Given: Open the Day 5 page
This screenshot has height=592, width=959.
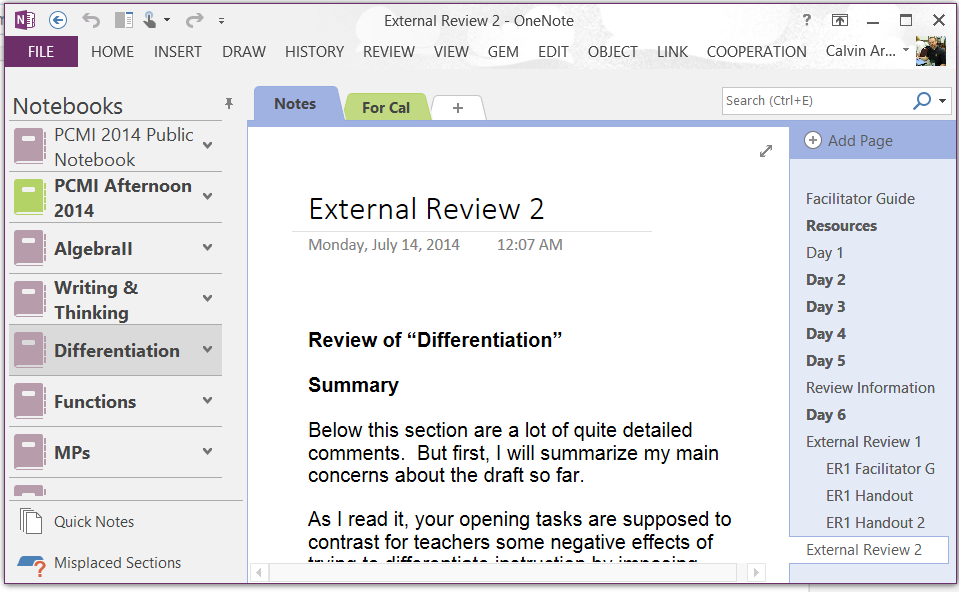Looking at the screenshot, I should [826, 360].
